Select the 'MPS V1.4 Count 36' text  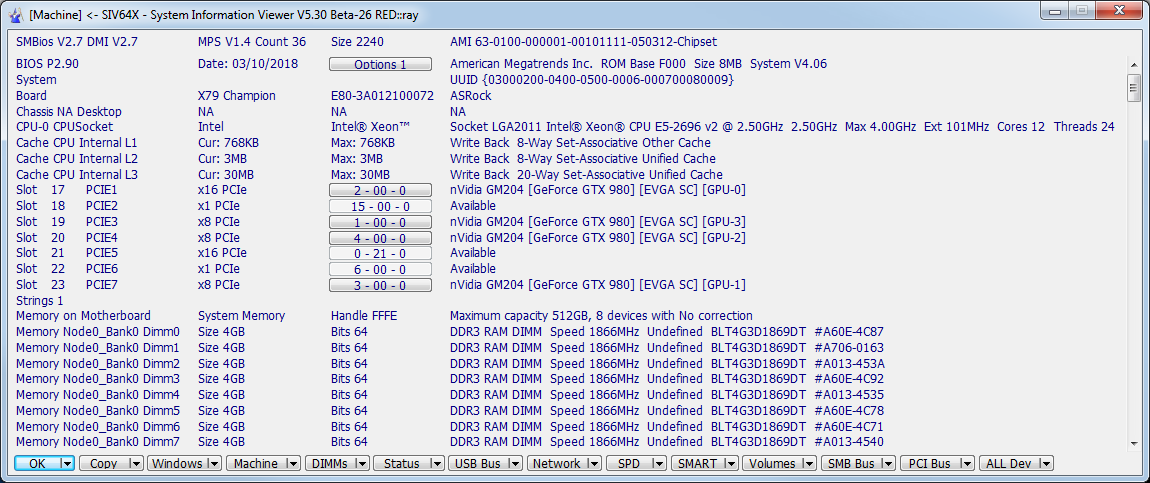point(252,42)
